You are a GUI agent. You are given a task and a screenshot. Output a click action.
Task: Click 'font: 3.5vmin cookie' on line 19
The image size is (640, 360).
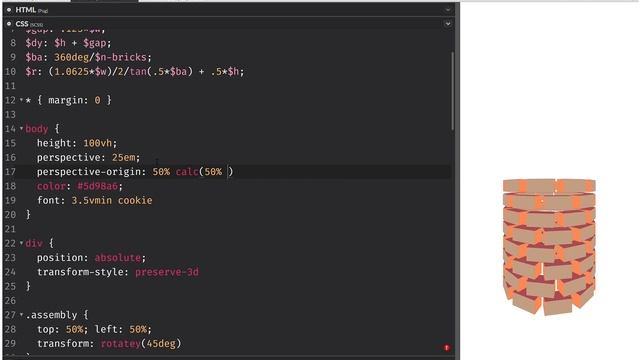point(94,200)
